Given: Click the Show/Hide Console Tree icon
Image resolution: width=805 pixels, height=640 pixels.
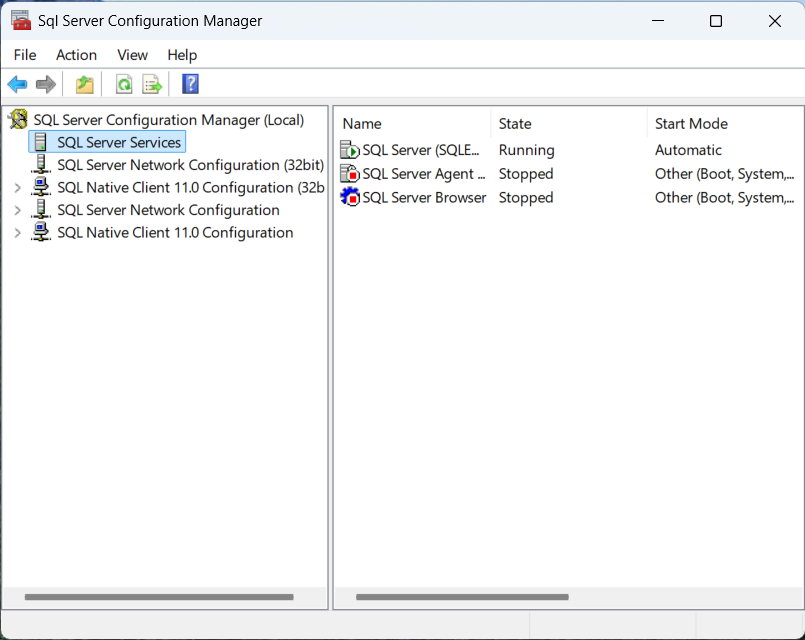Looking at the screenshot, I should pos(84,84).
